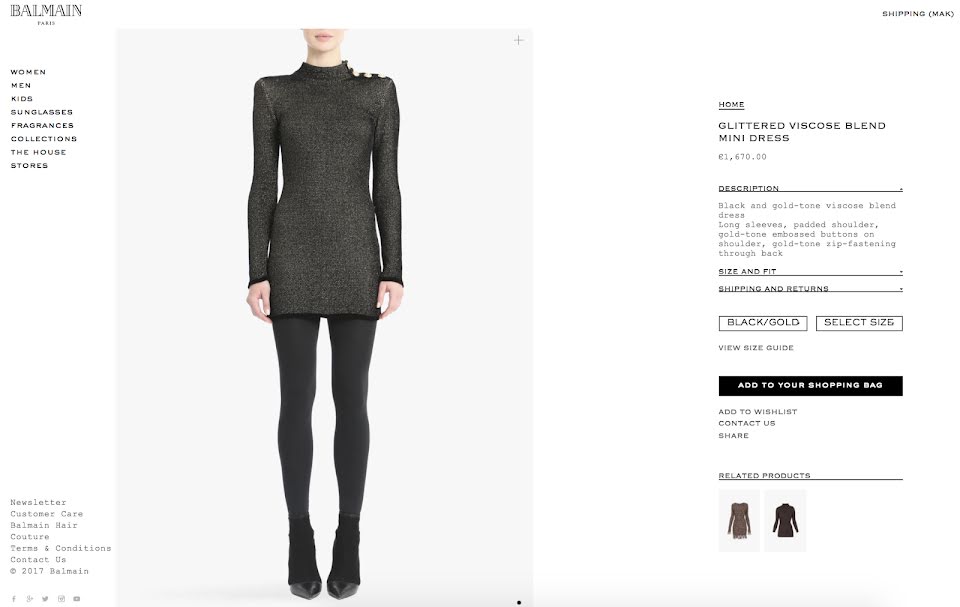960x607 pixels.
Task: Expand the Shipping and Returns section
Action: click(x=810, y=288)
